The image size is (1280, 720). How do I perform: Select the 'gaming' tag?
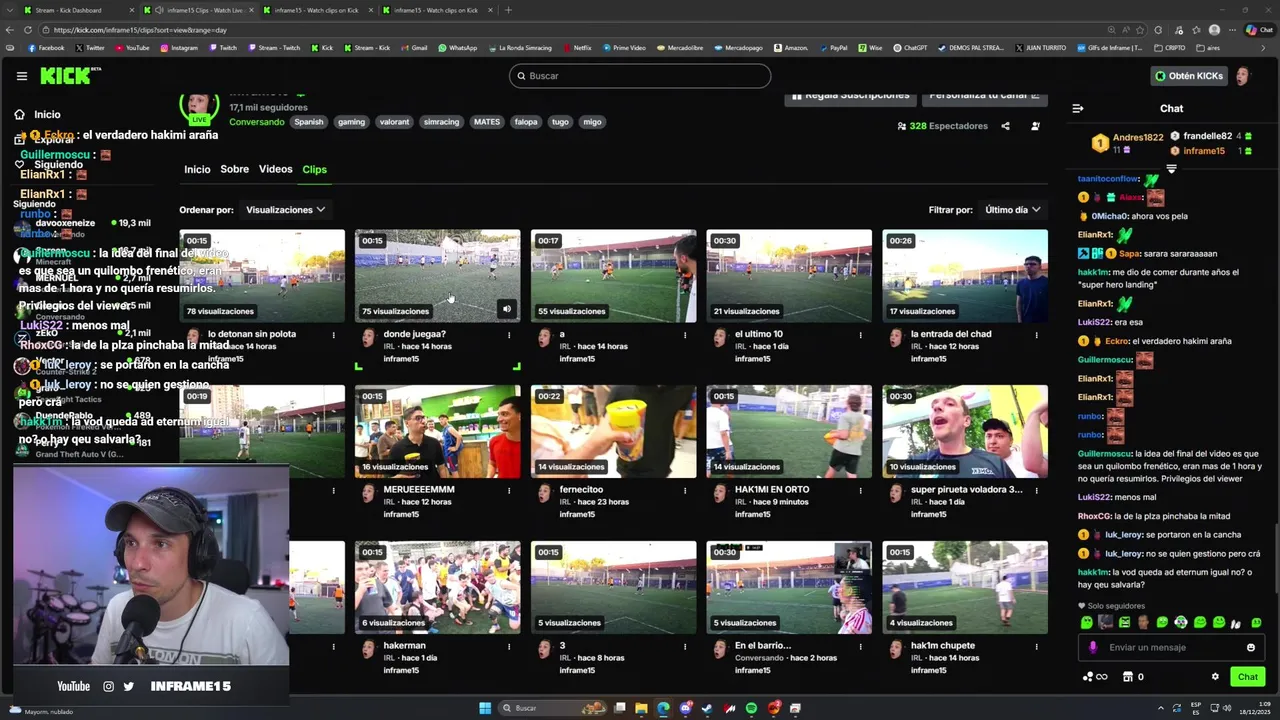coord(351,122)
